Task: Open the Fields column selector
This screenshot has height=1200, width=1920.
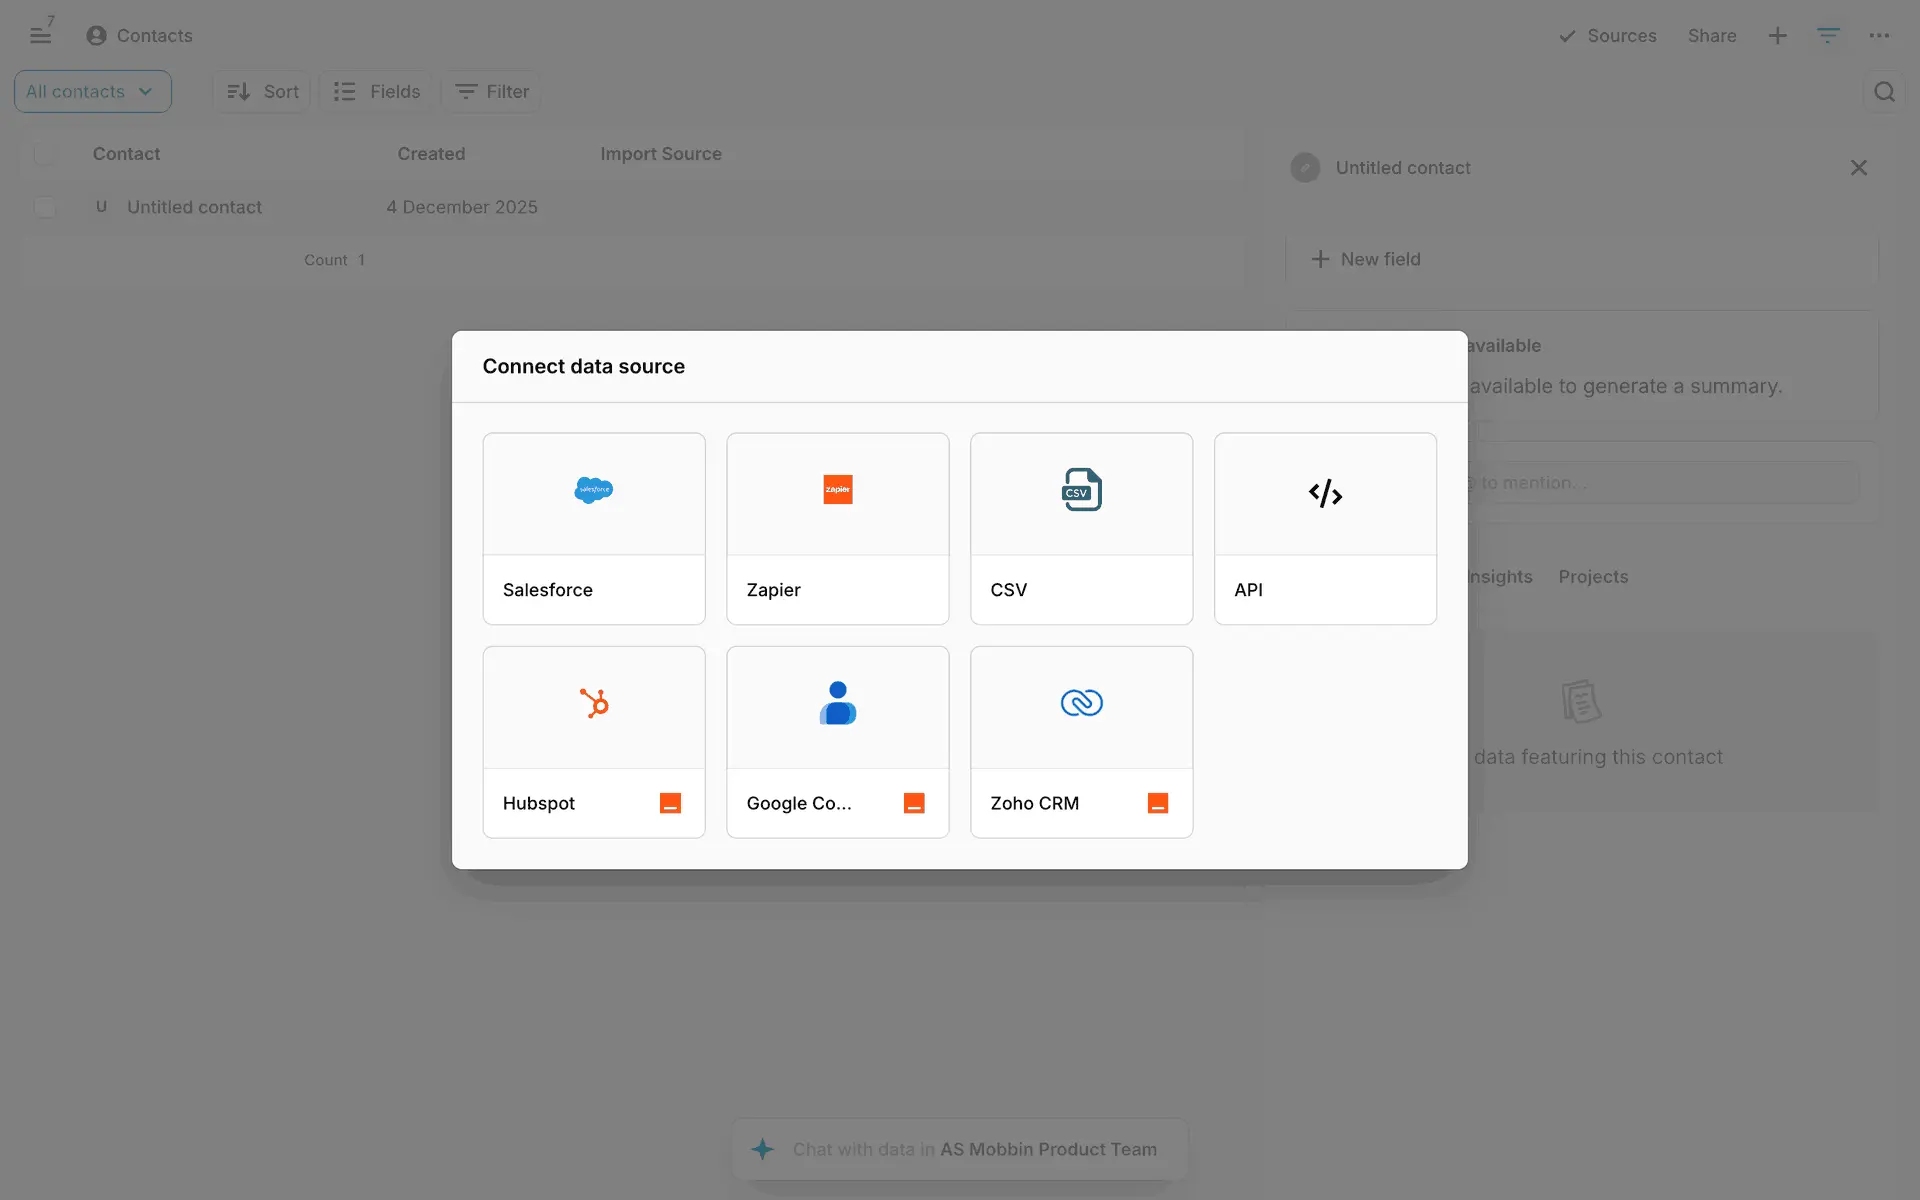Action: point(377,92)
